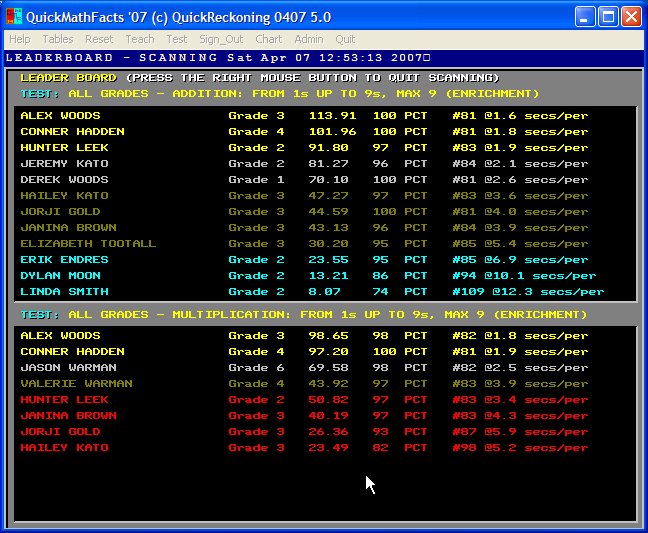Open the Help menu
This screenshot has height=533, width=648.
tap(20, 39)
